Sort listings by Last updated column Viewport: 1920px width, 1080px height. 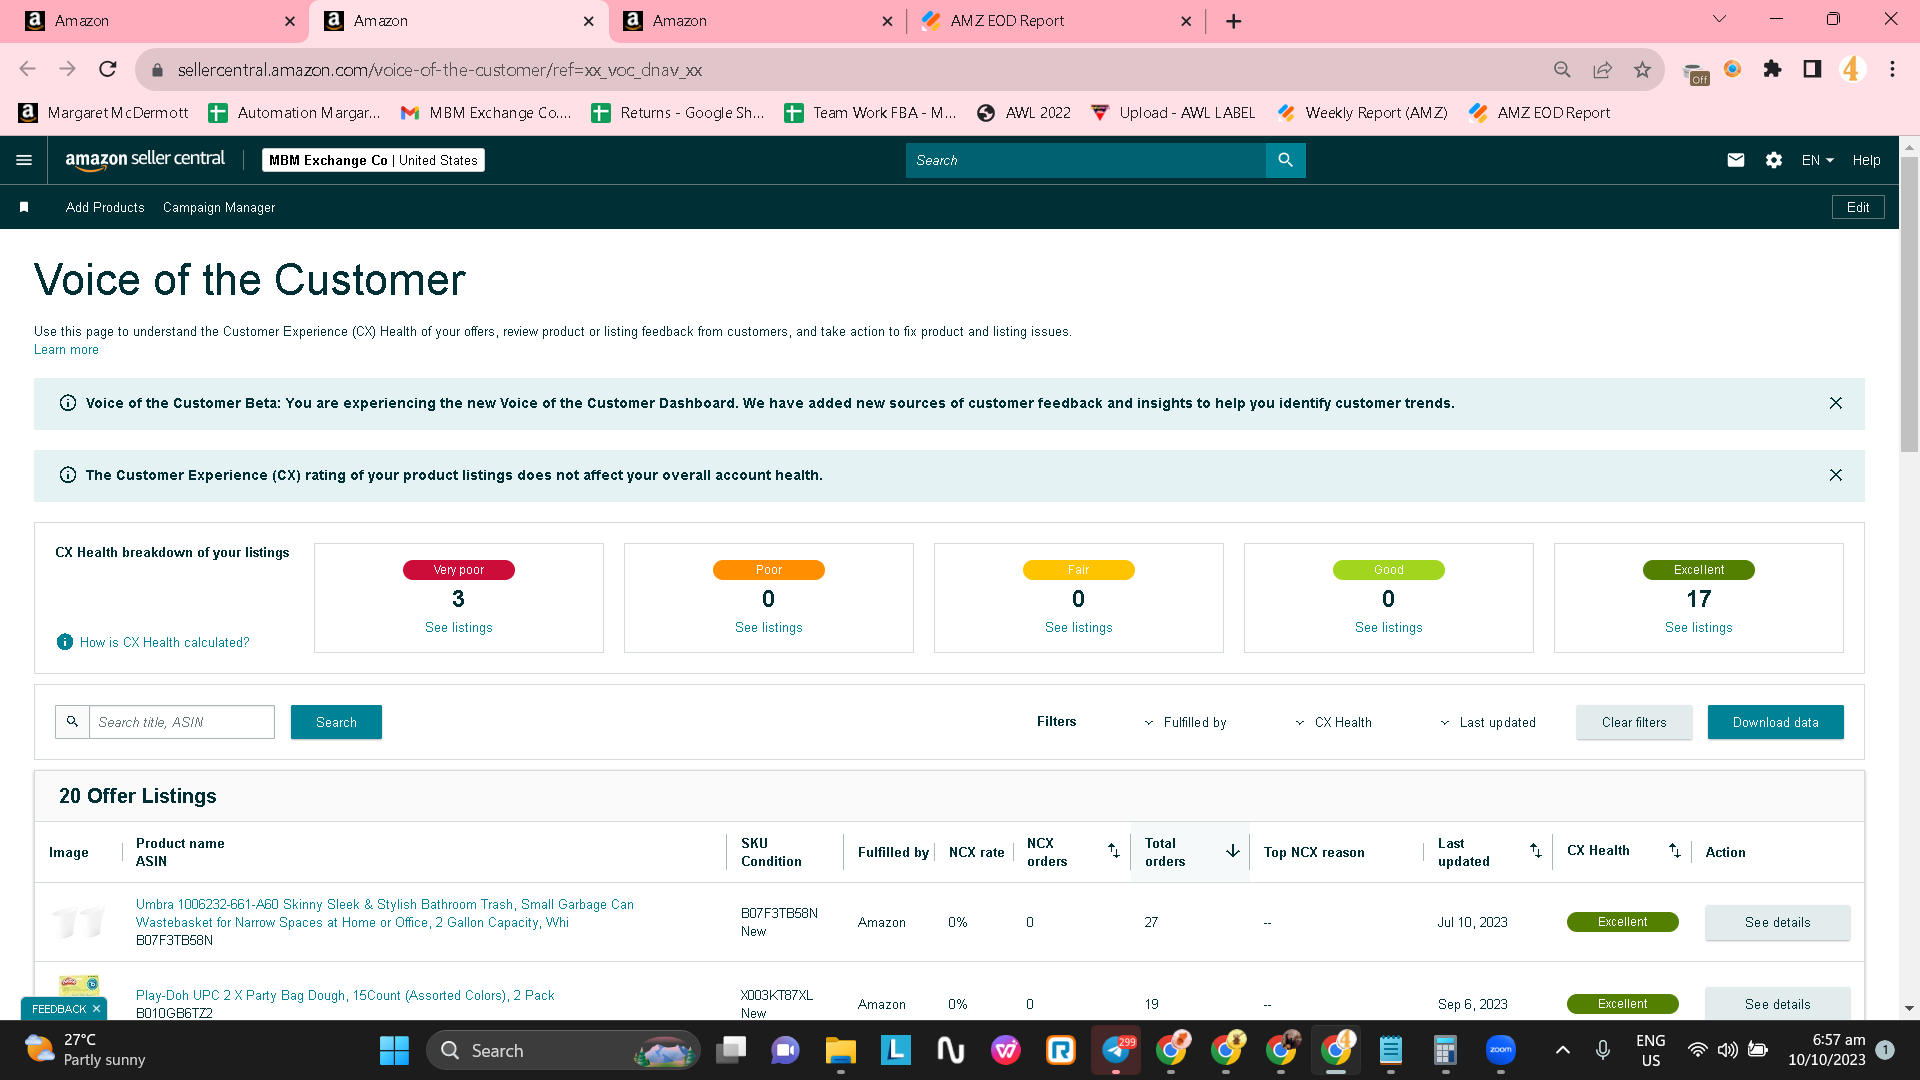click(x=1536, y=851)
